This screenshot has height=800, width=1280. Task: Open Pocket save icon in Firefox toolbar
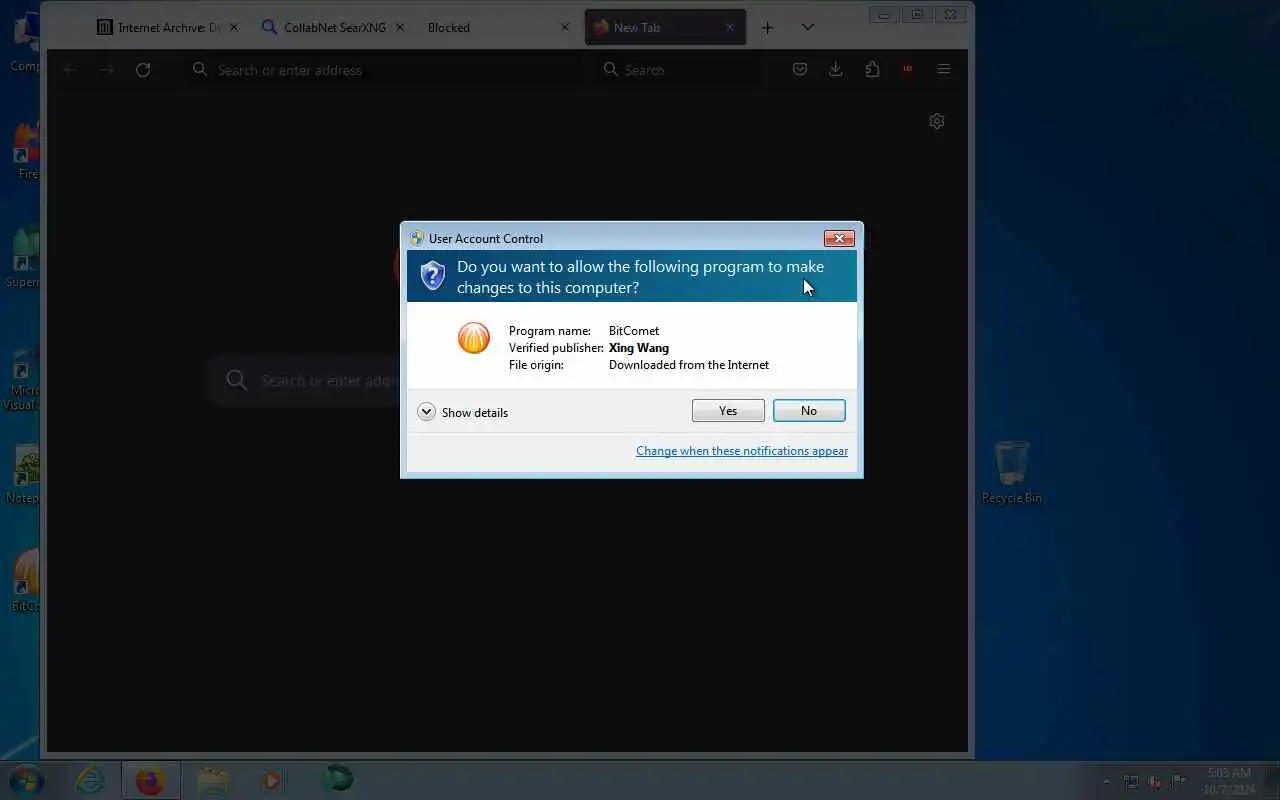pyautogui.click(x=800, y=70)
